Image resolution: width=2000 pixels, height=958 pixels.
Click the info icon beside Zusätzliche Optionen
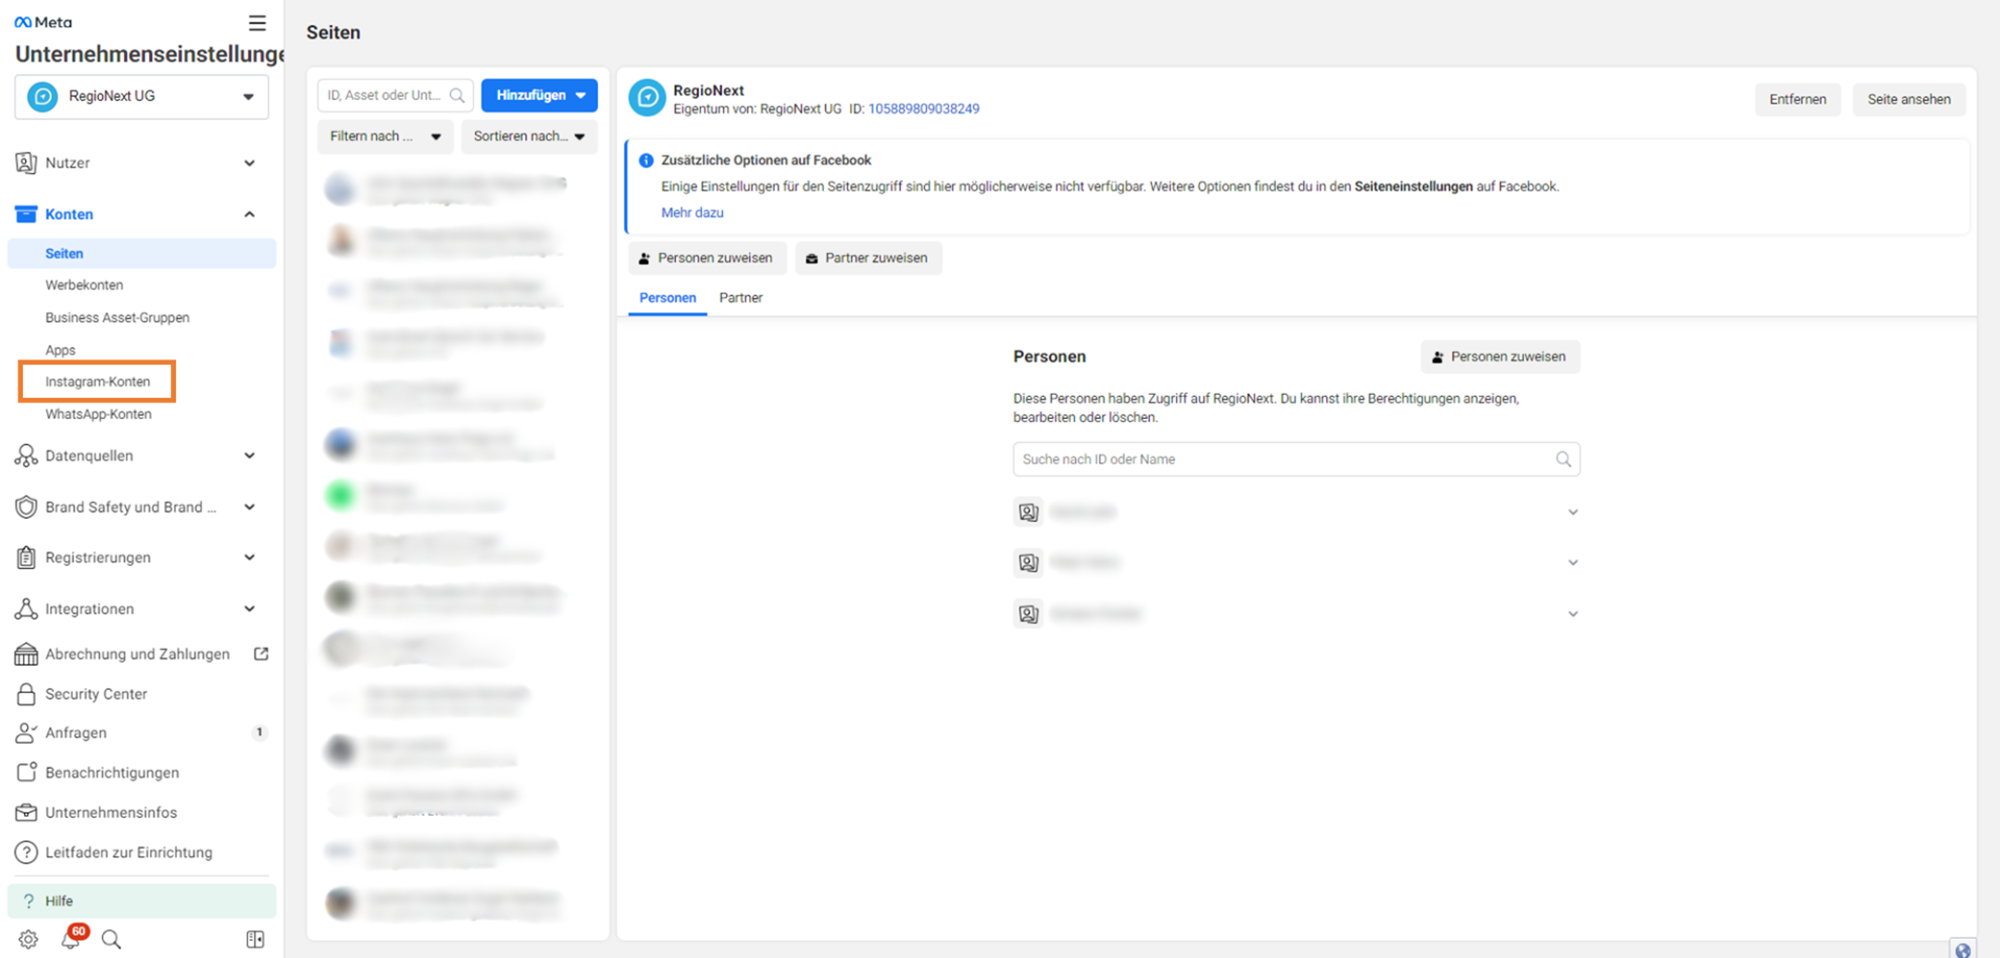click(x=646, y=160)
